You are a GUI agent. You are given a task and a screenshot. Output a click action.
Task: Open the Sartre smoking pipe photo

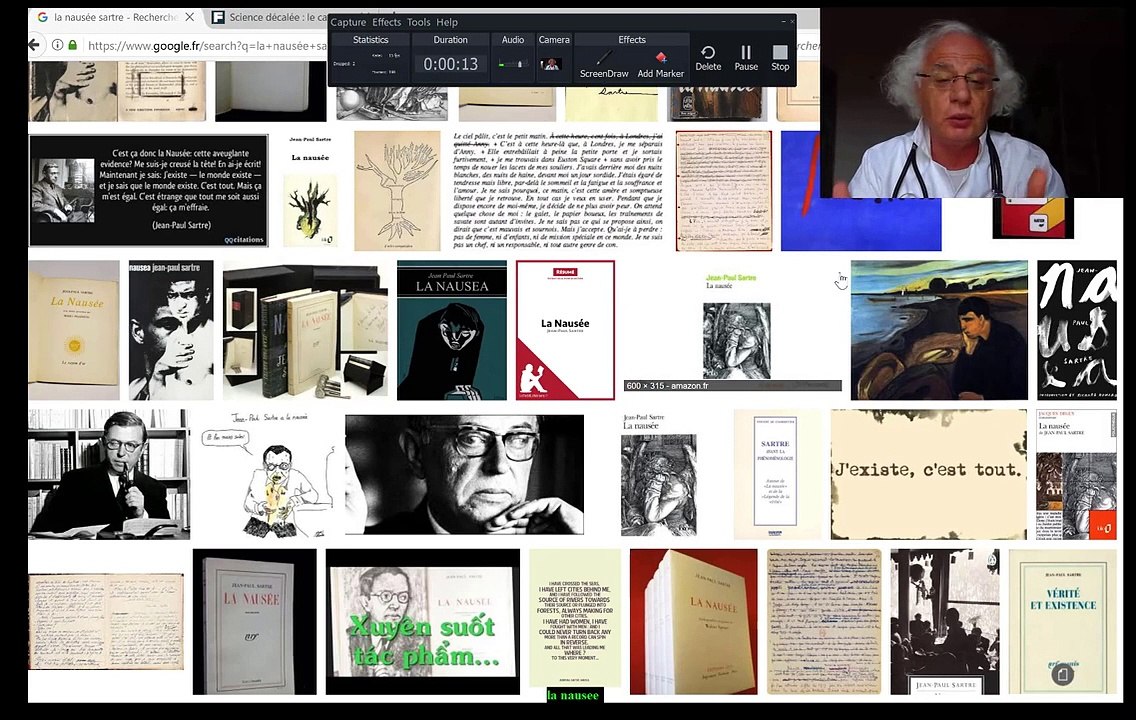[x=109, y=474]
